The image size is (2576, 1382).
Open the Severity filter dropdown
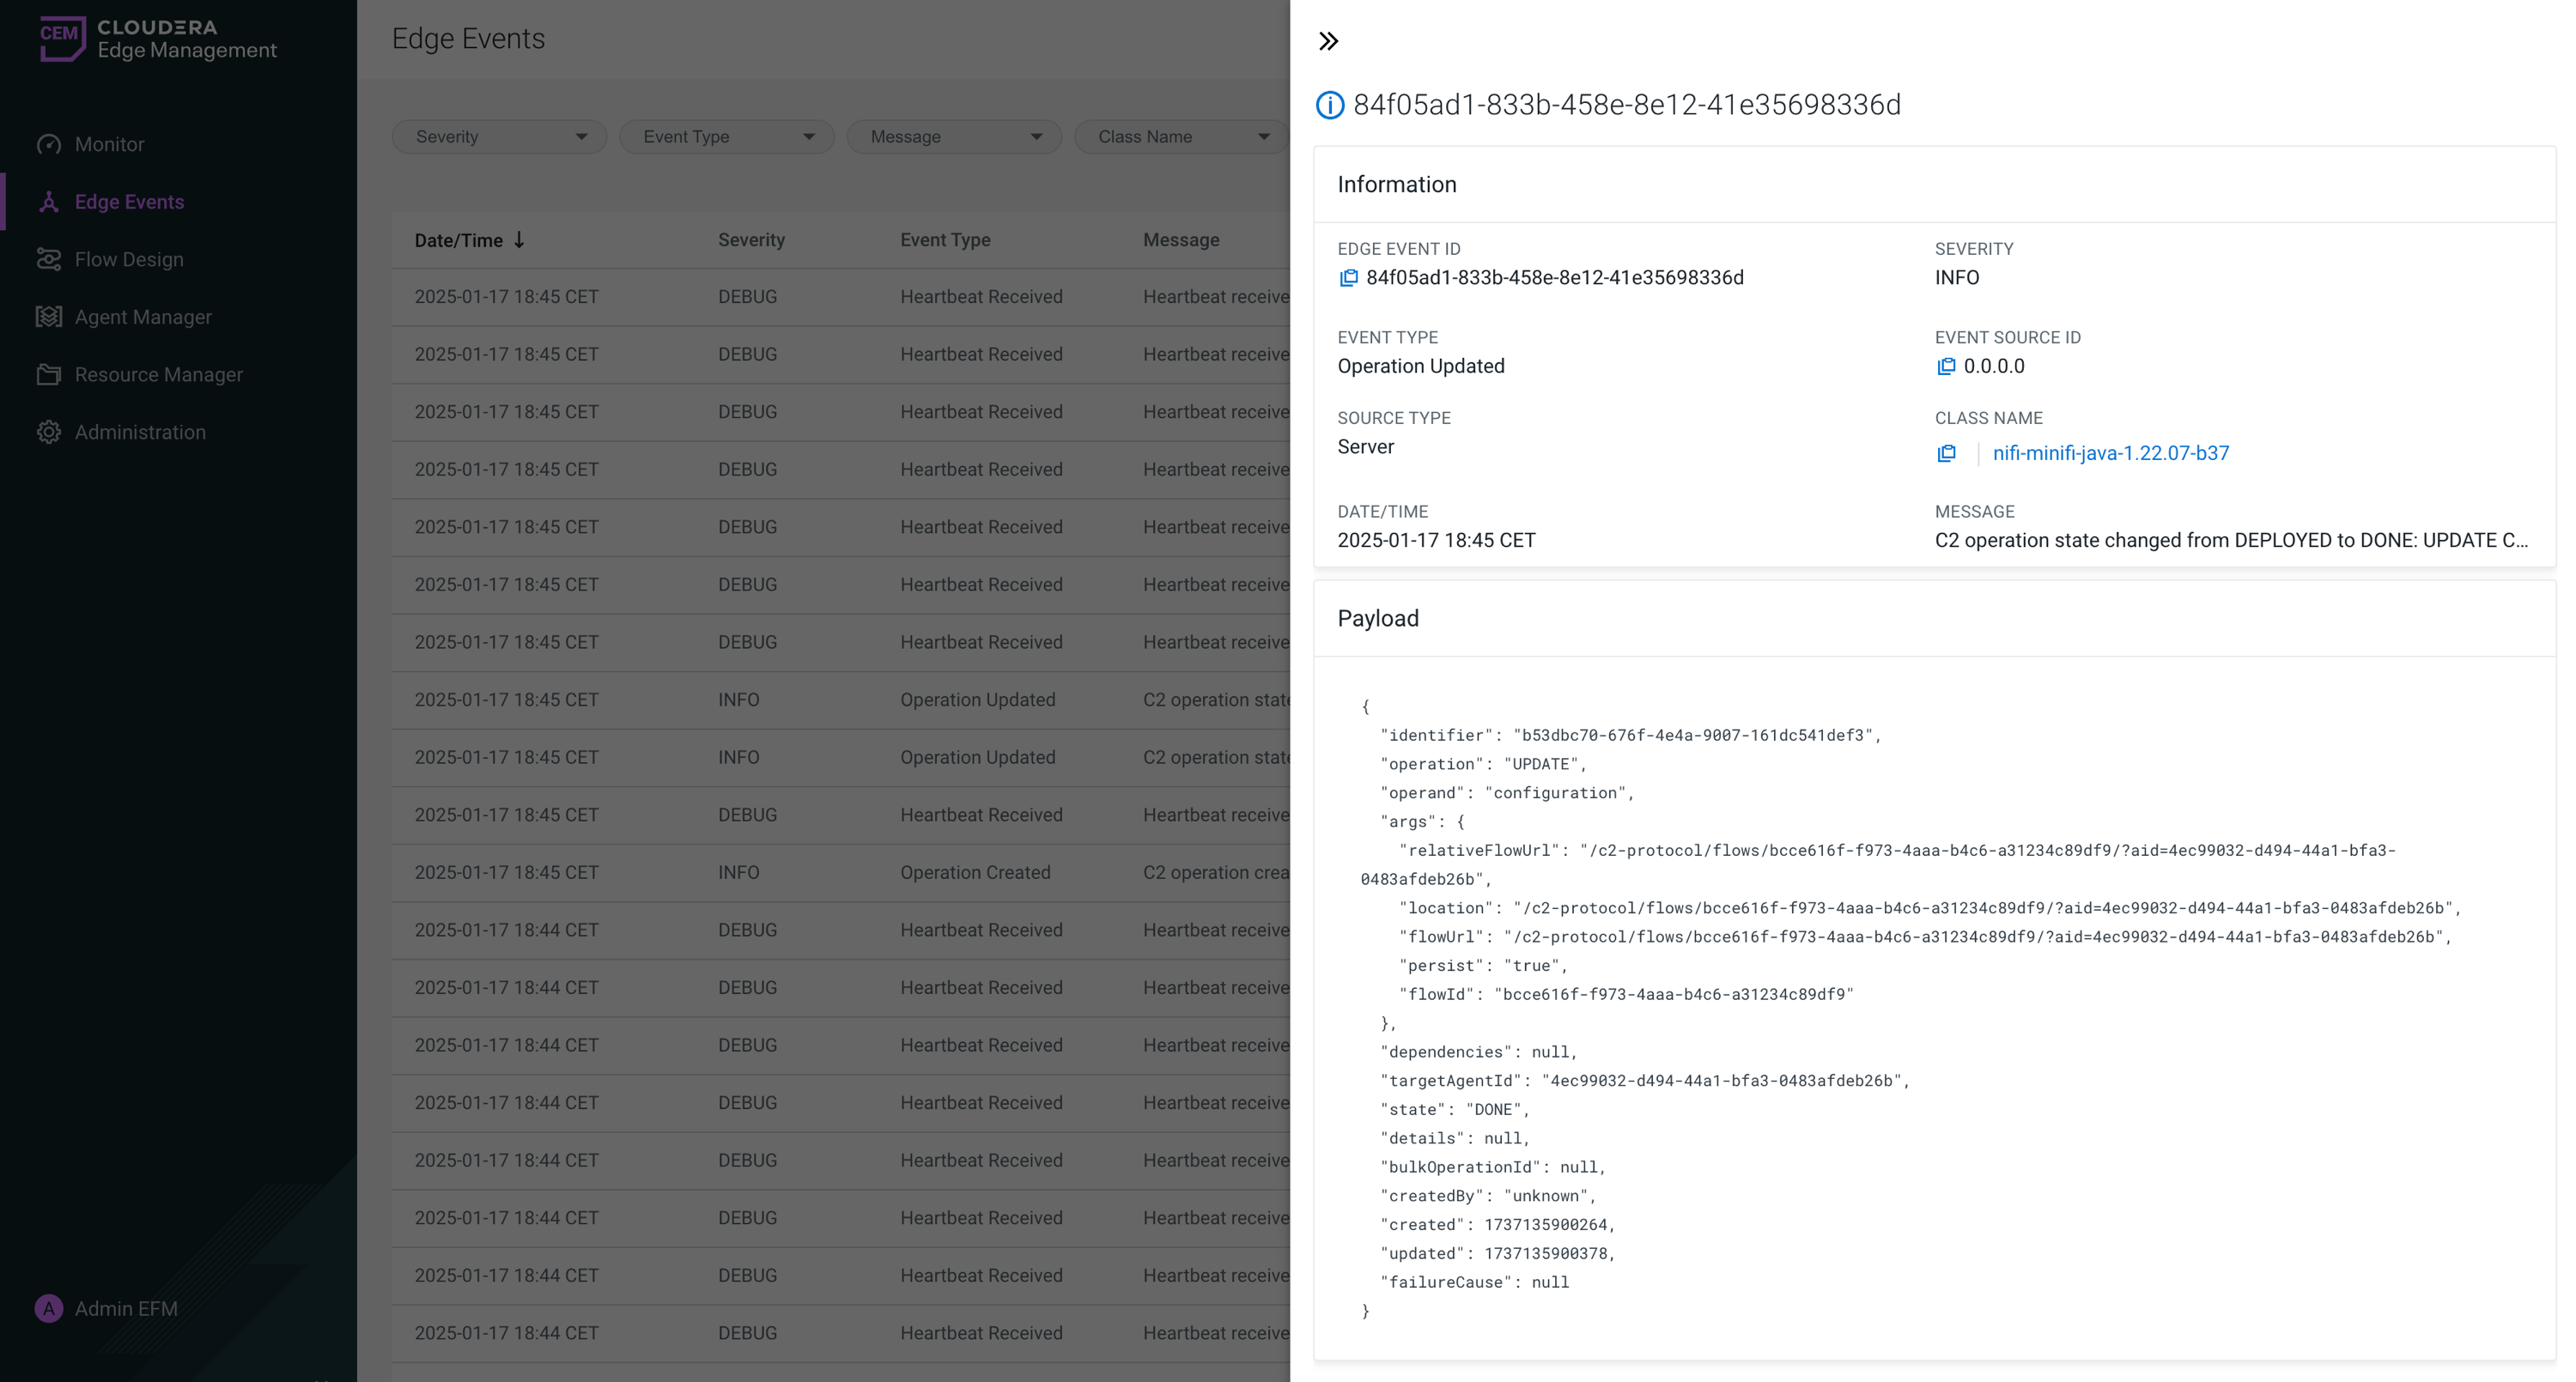tap(499, 137)
